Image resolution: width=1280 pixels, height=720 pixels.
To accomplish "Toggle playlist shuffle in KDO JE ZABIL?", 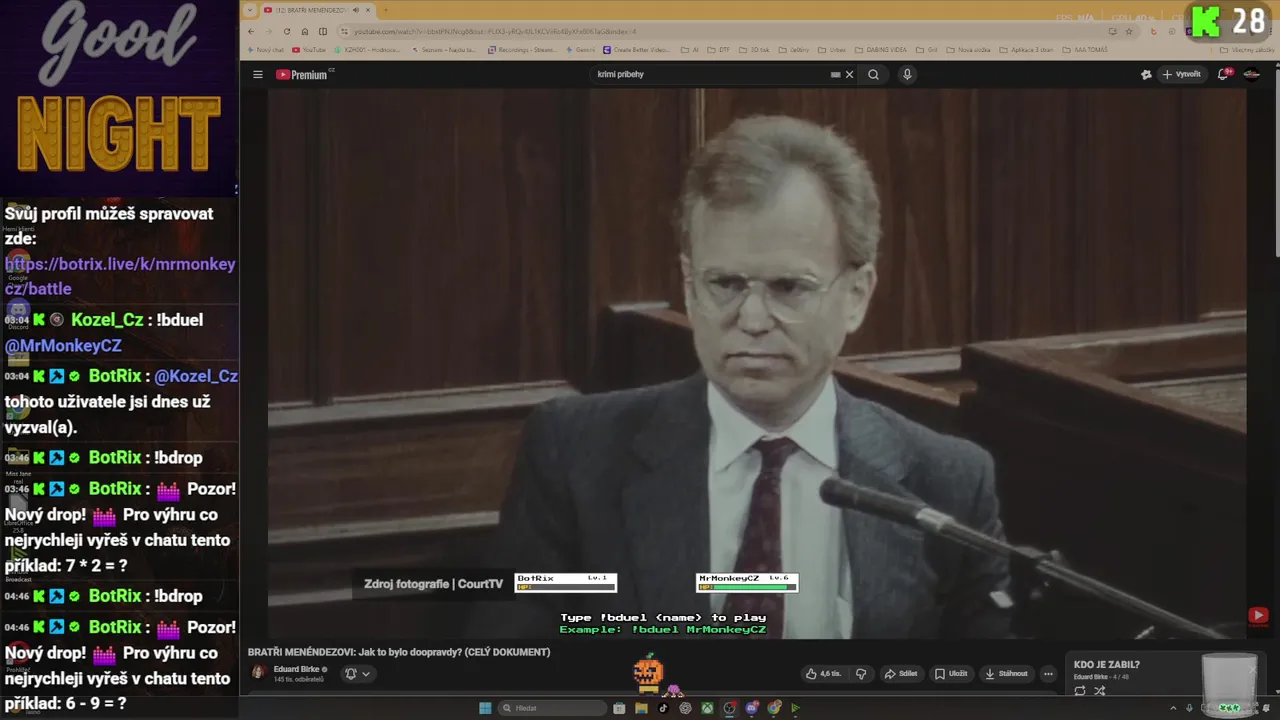I will click(1100, 690).
